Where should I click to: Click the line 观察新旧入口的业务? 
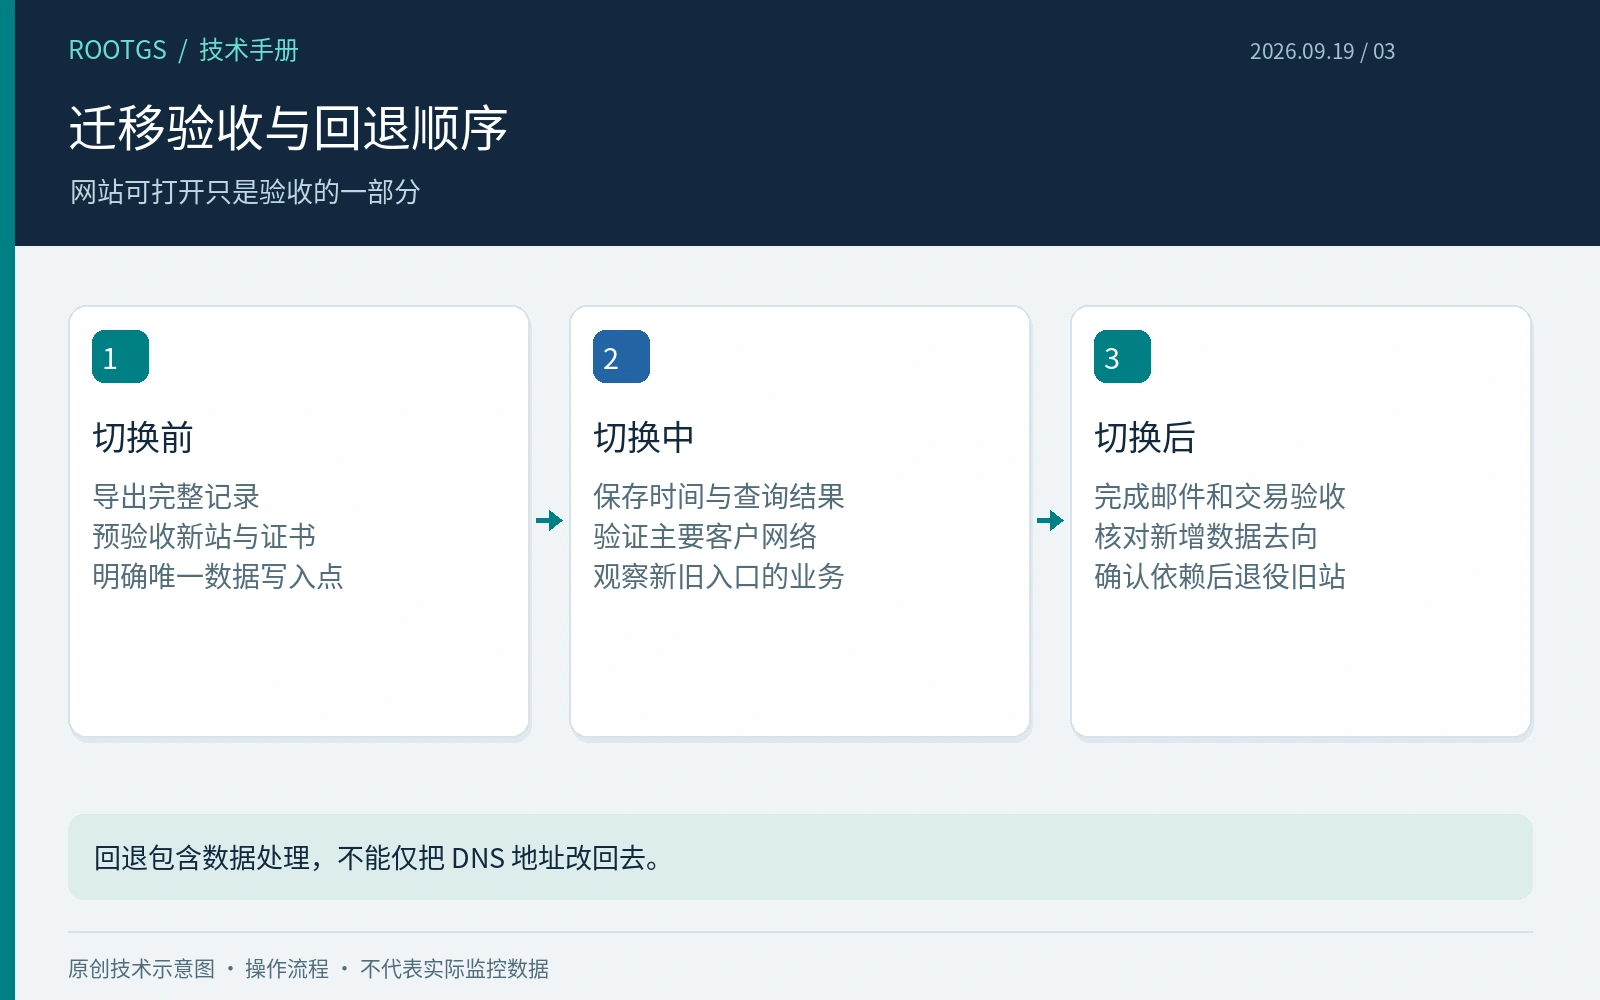pos(719,577)
